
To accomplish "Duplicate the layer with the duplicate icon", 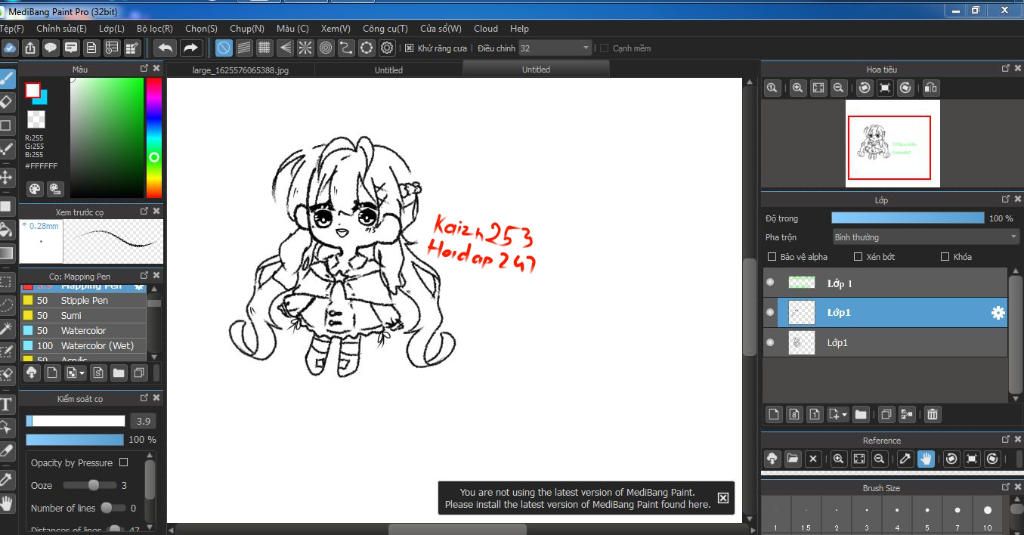I will tap(886, 414).
